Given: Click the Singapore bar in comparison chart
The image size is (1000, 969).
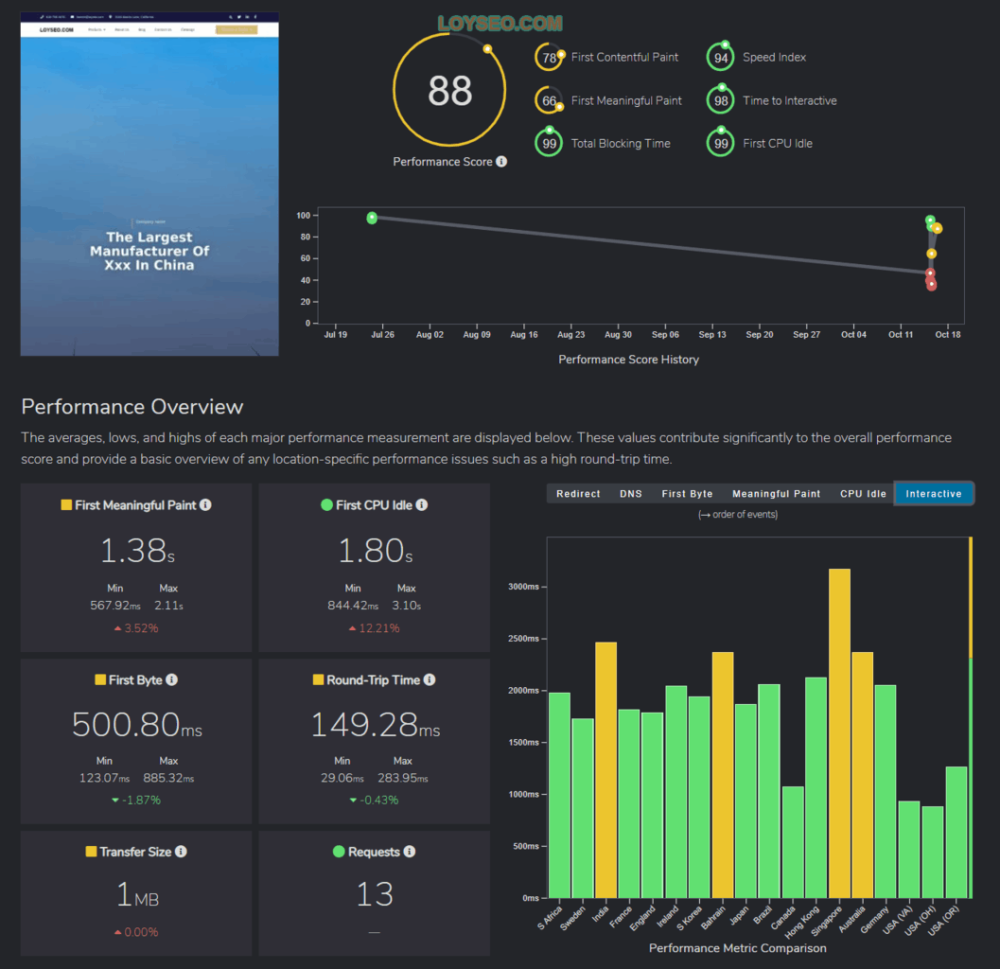Looking at the screenshot, I should tap(839, 734).
